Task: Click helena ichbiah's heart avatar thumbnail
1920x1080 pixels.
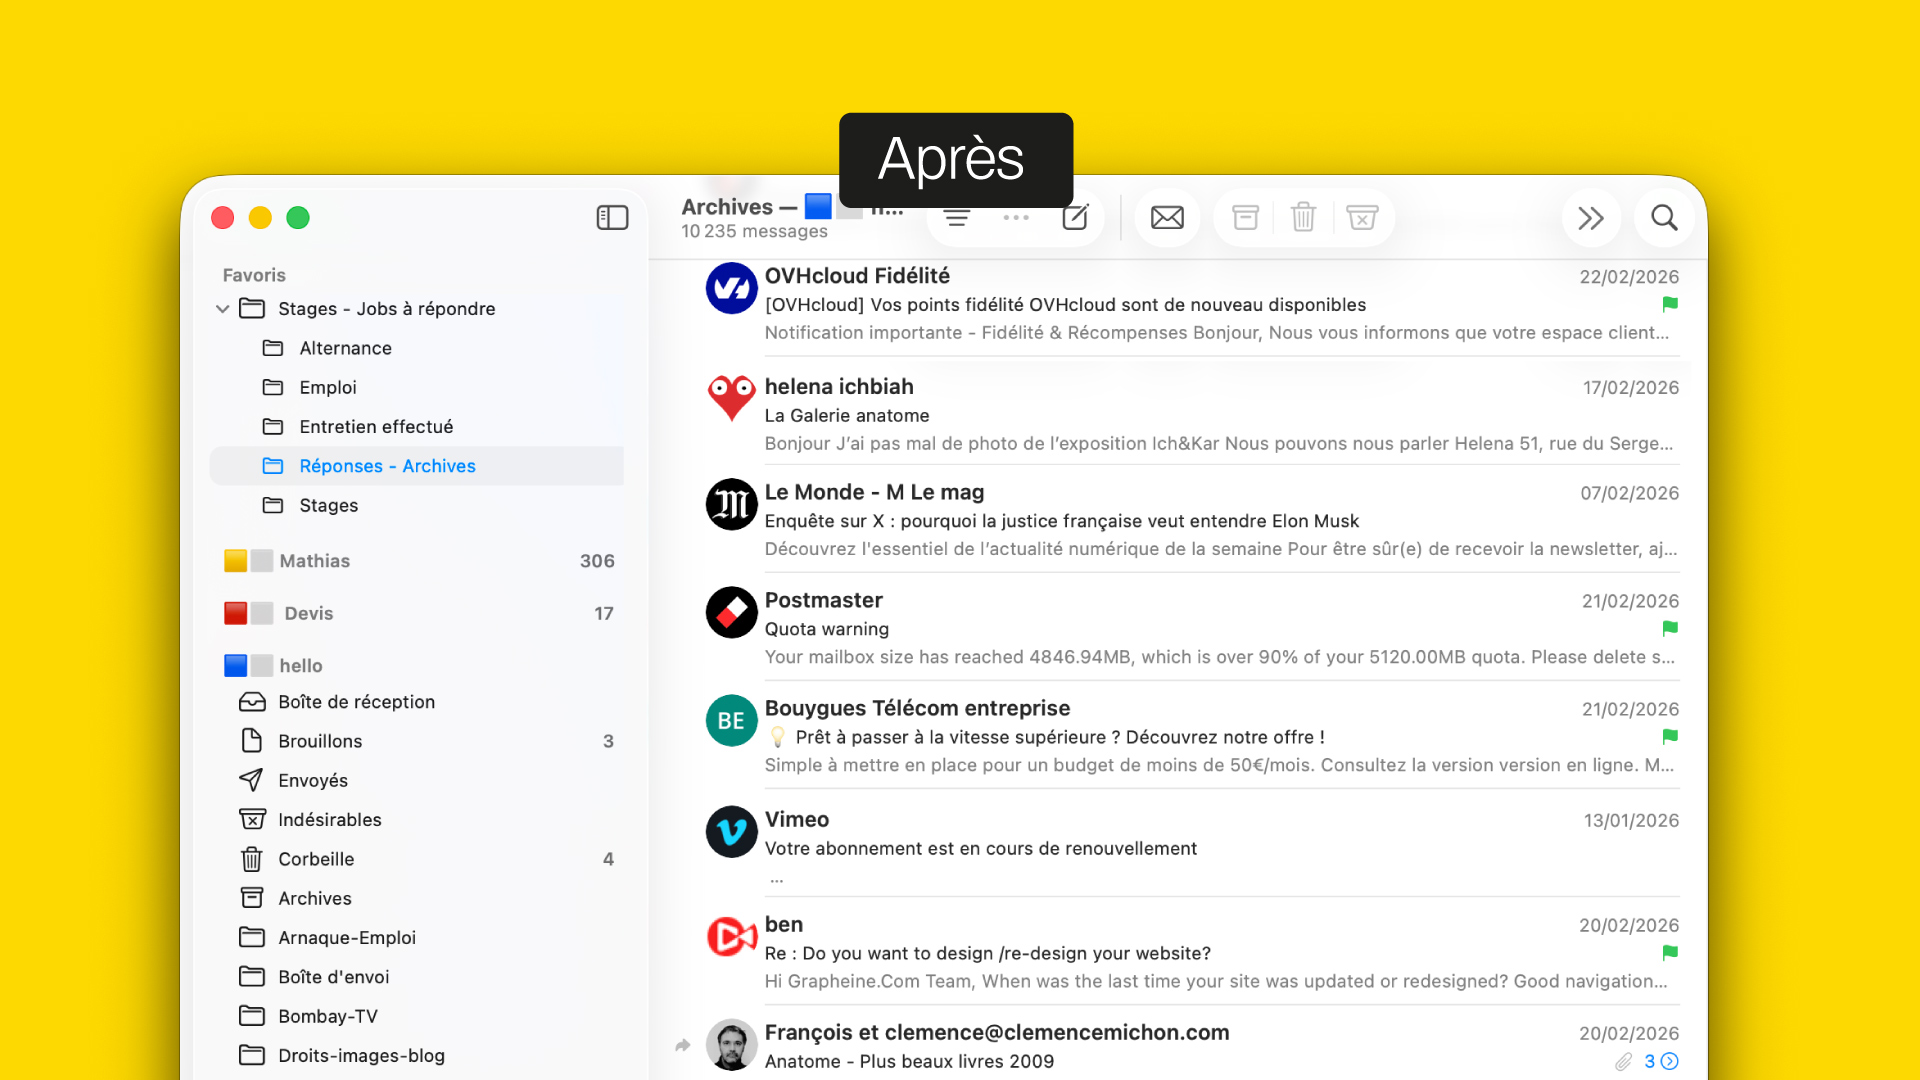Action: [x=731, y=397]
